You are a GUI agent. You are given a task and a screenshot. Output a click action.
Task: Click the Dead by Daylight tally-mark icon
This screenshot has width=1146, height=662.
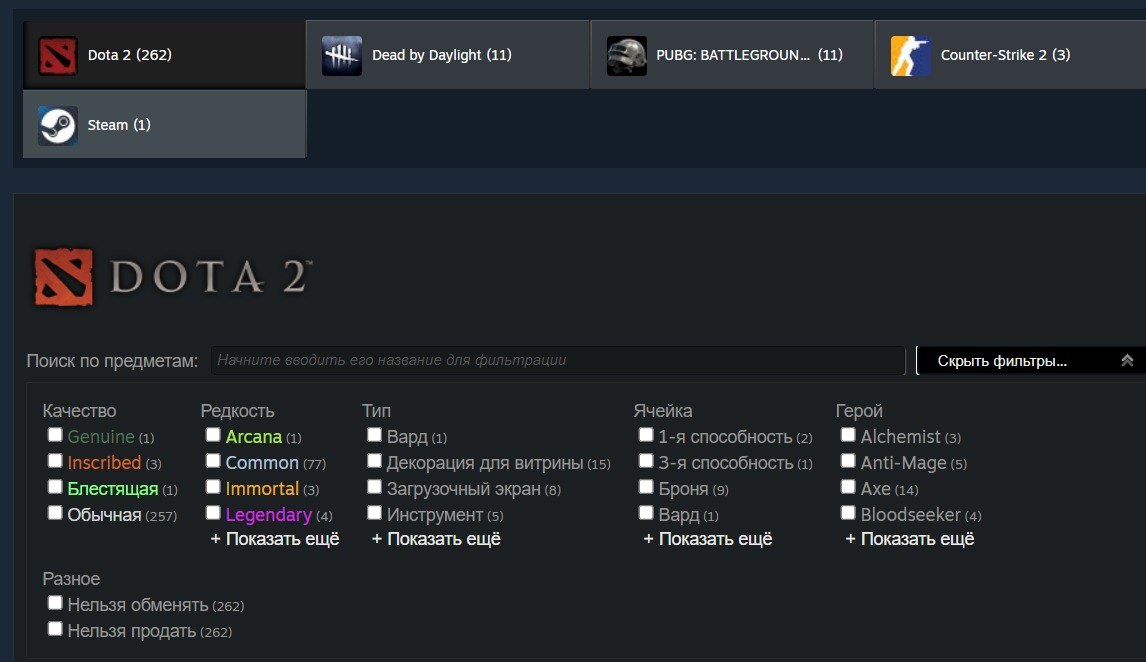pyautogui.click(x=342, y=56)
